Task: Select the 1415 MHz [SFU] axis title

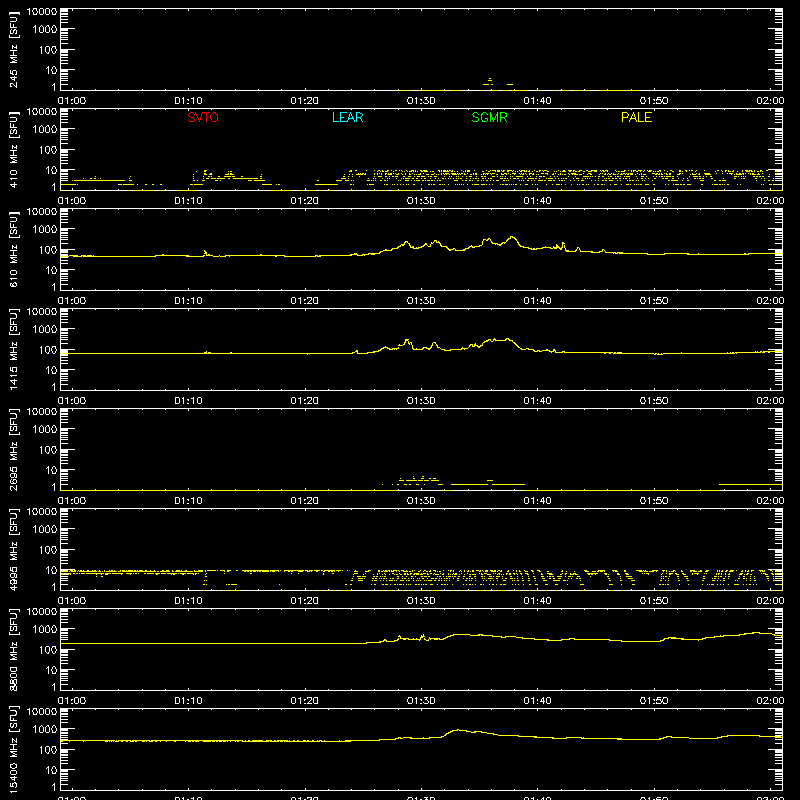Action: pos(13,349)
